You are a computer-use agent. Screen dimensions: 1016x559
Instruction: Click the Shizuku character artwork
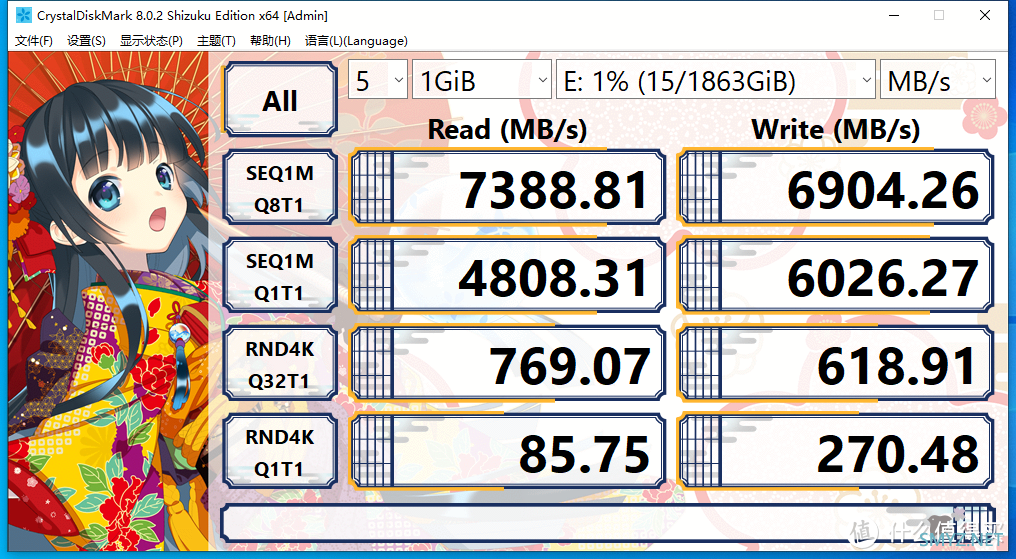pos(108,301)
